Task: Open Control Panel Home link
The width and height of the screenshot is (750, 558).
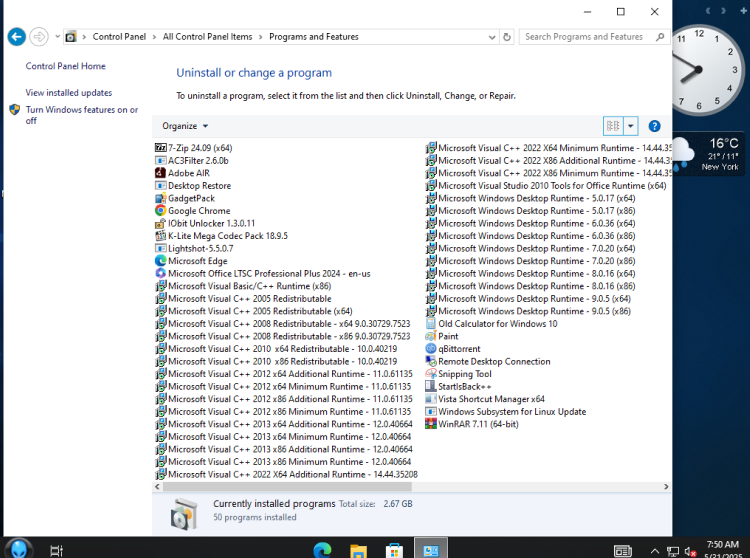Action: click(66, 66)
